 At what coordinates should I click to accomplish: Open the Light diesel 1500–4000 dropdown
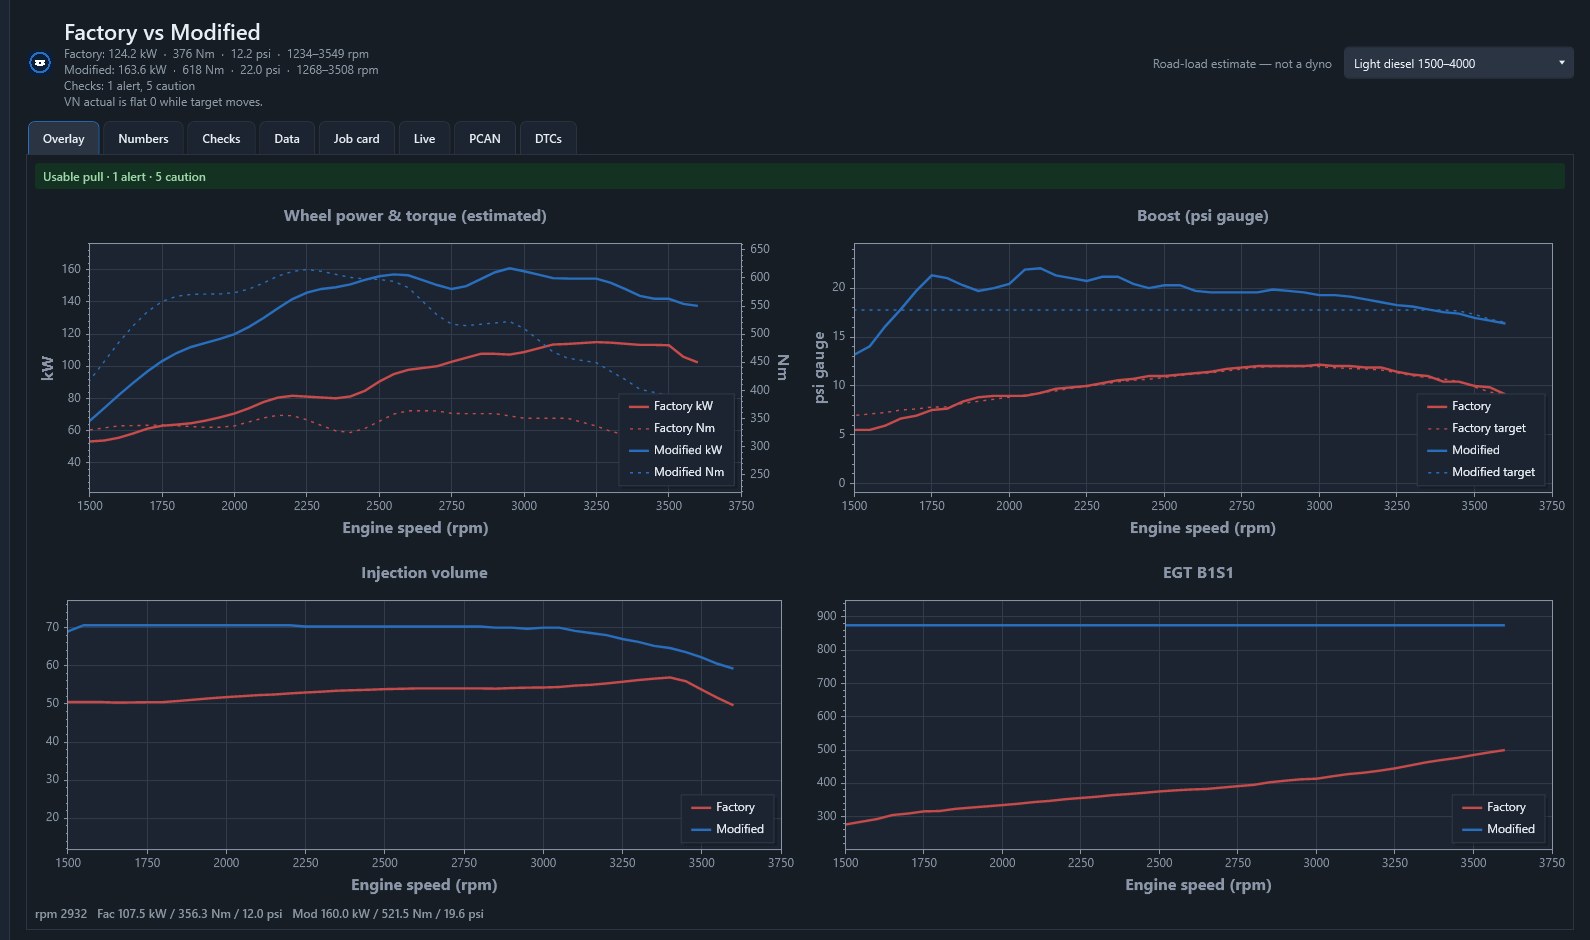[1458, 63]
